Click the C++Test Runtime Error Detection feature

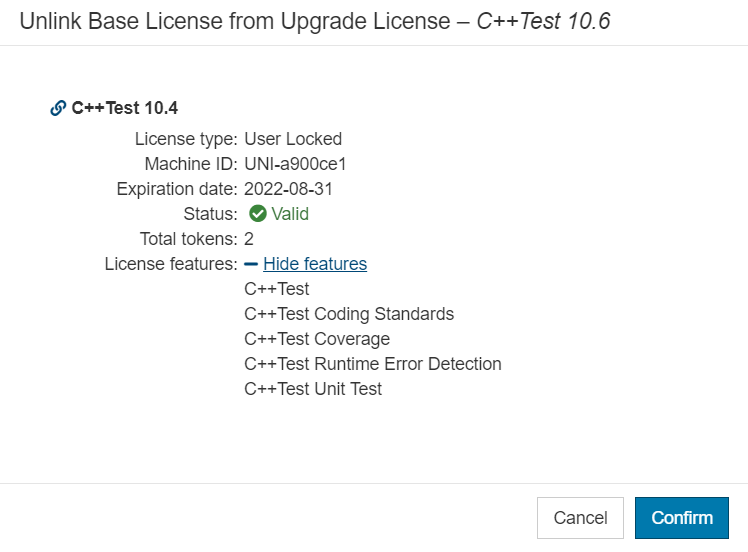(x=373, y=364)
